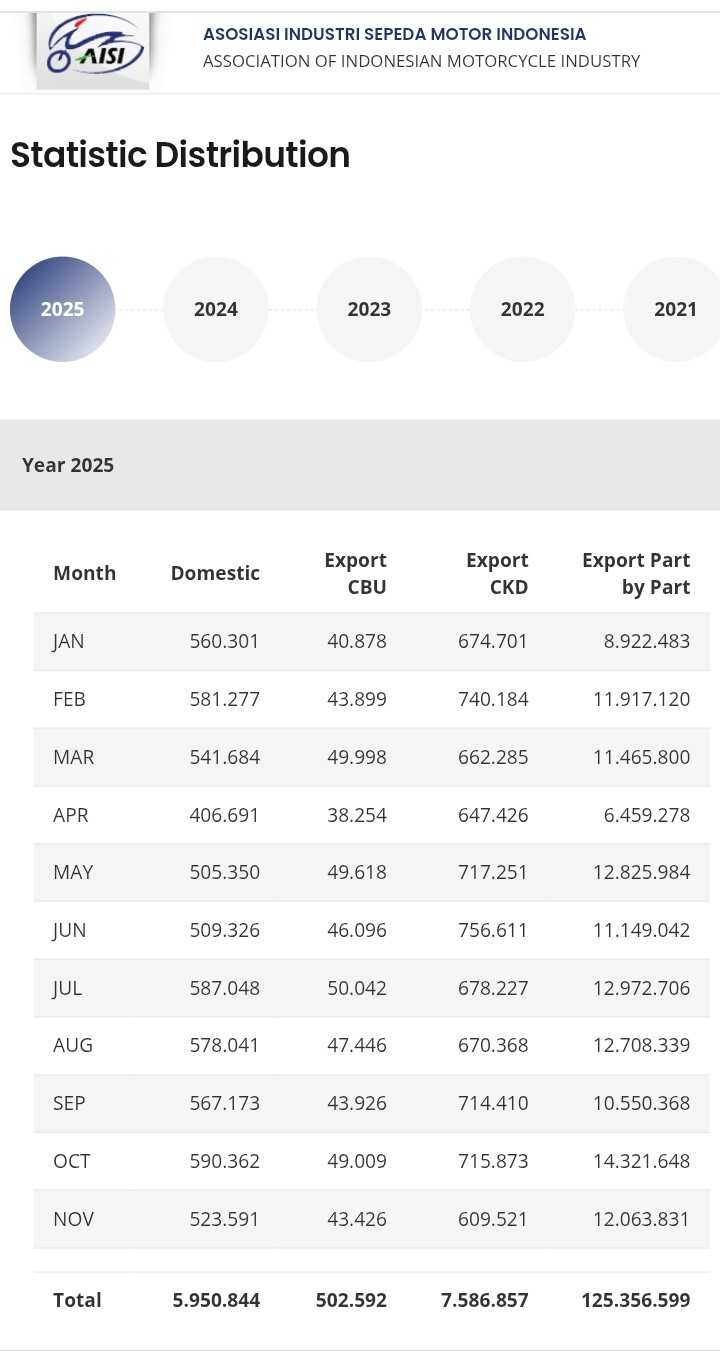Select the 2021 year tab

674,309
